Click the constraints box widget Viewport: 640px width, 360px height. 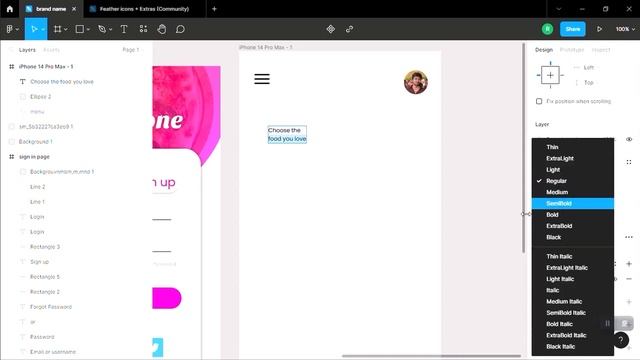(x=550, y=75)
